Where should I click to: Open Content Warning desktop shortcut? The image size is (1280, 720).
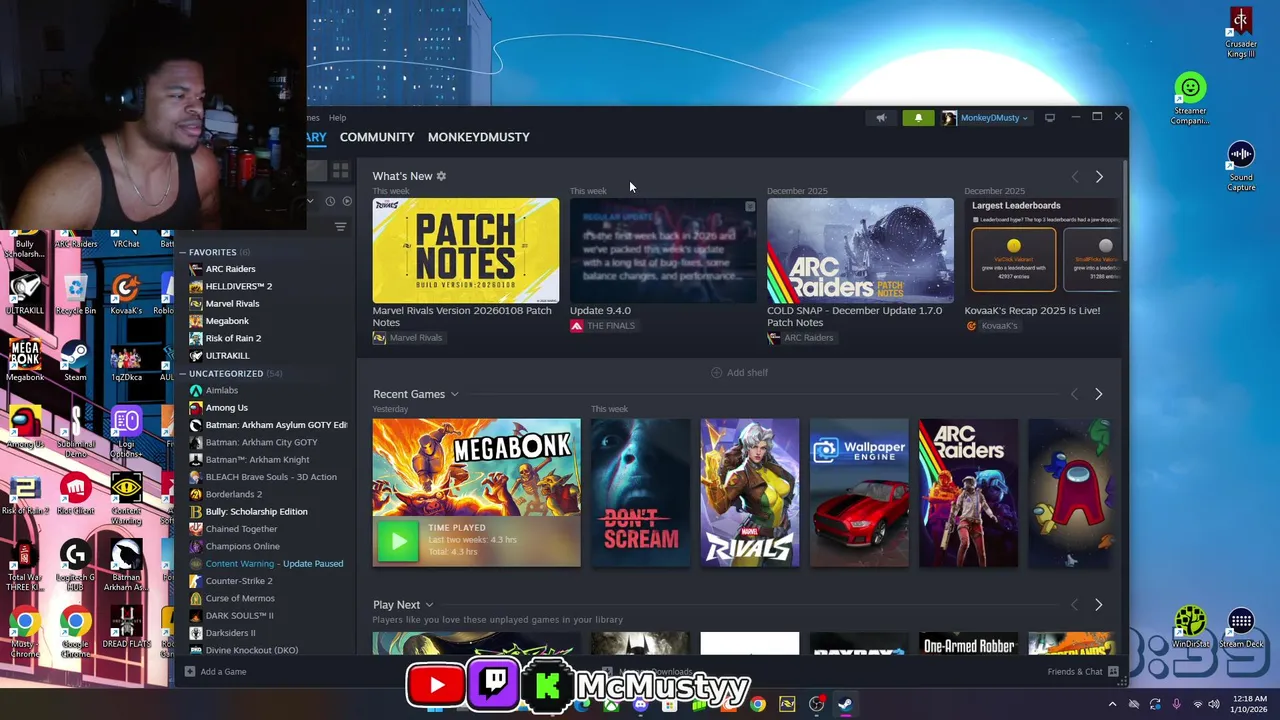[x=126, y=499]
